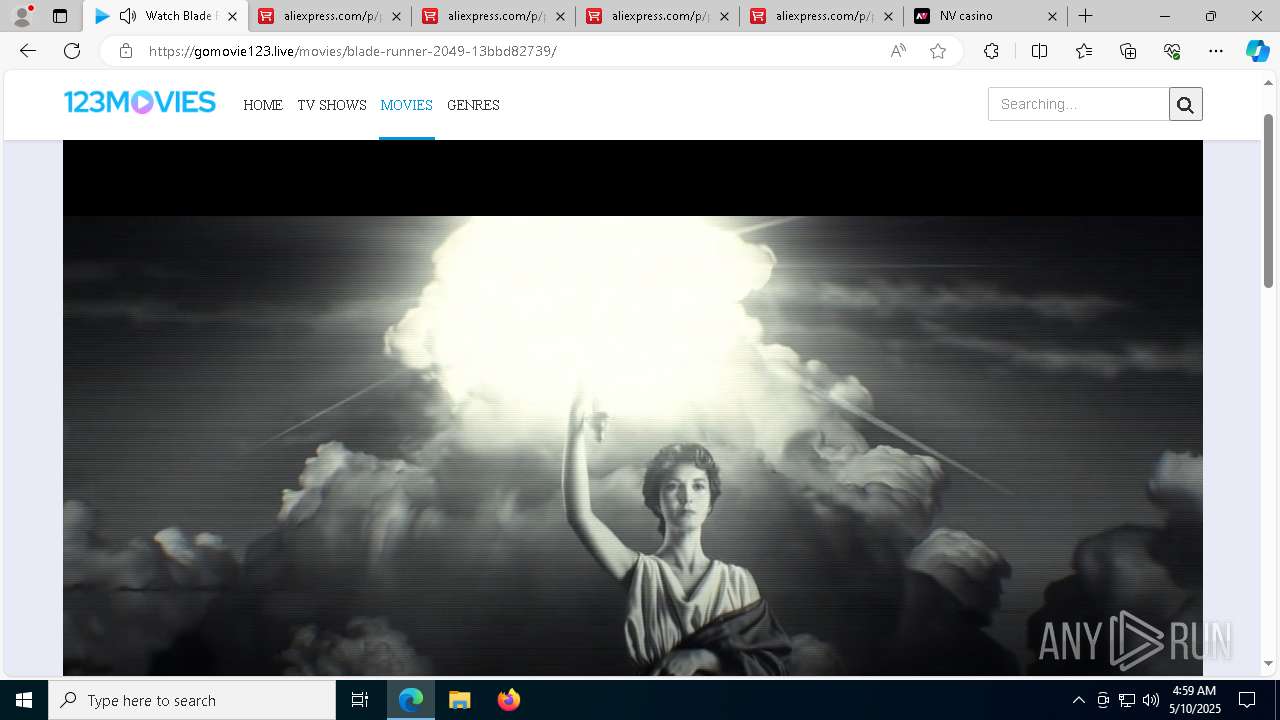Click the magnifier search button
This screenshot has height=720, width=1280.
pos(1186,104)
